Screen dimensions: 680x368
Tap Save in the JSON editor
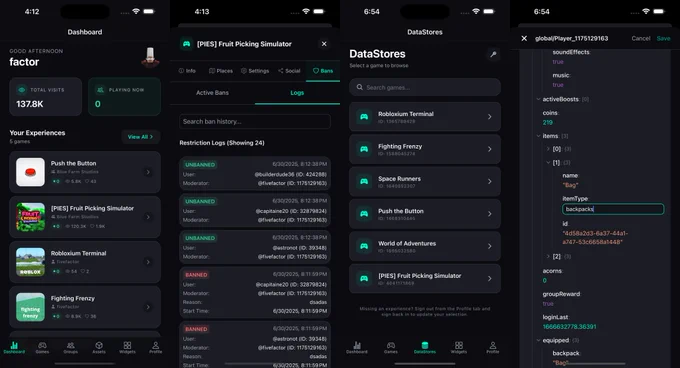[x=663, y=39]
